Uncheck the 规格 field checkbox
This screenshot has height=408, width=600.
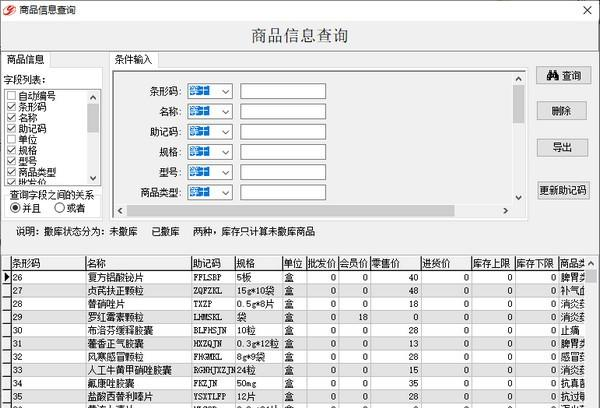pos(11,150)
